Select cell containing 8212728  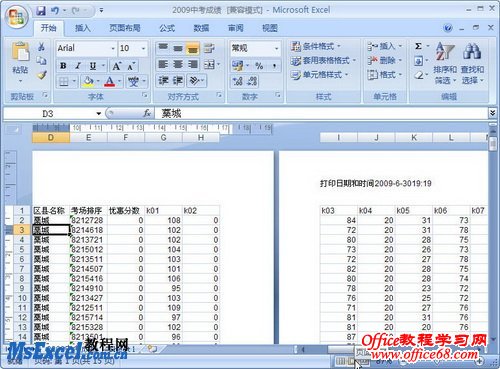coord(88,220)
